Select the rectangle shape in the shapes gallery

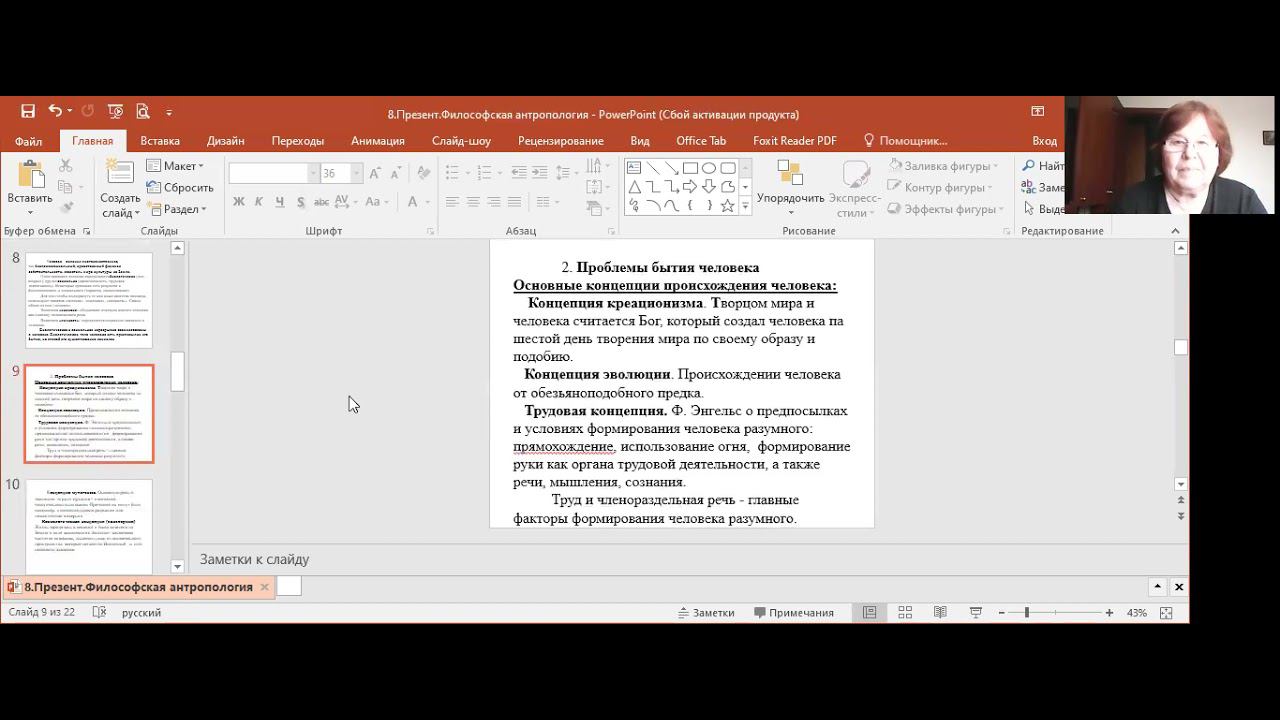pos(690,168)
